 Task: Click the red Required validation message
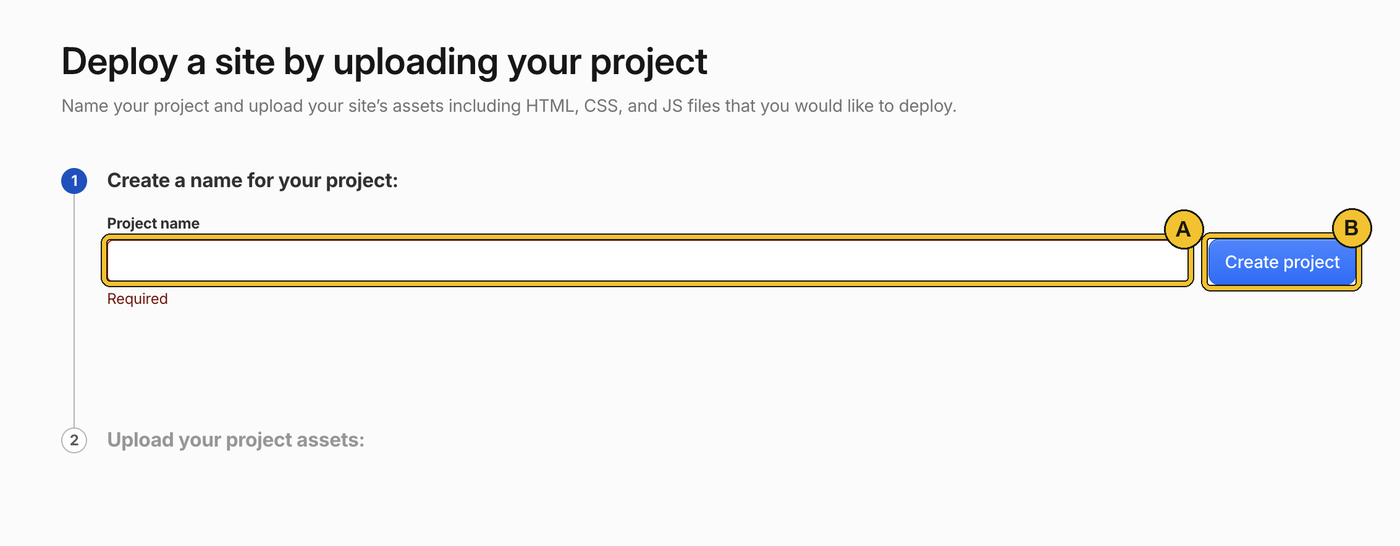[x=137, y=299]
